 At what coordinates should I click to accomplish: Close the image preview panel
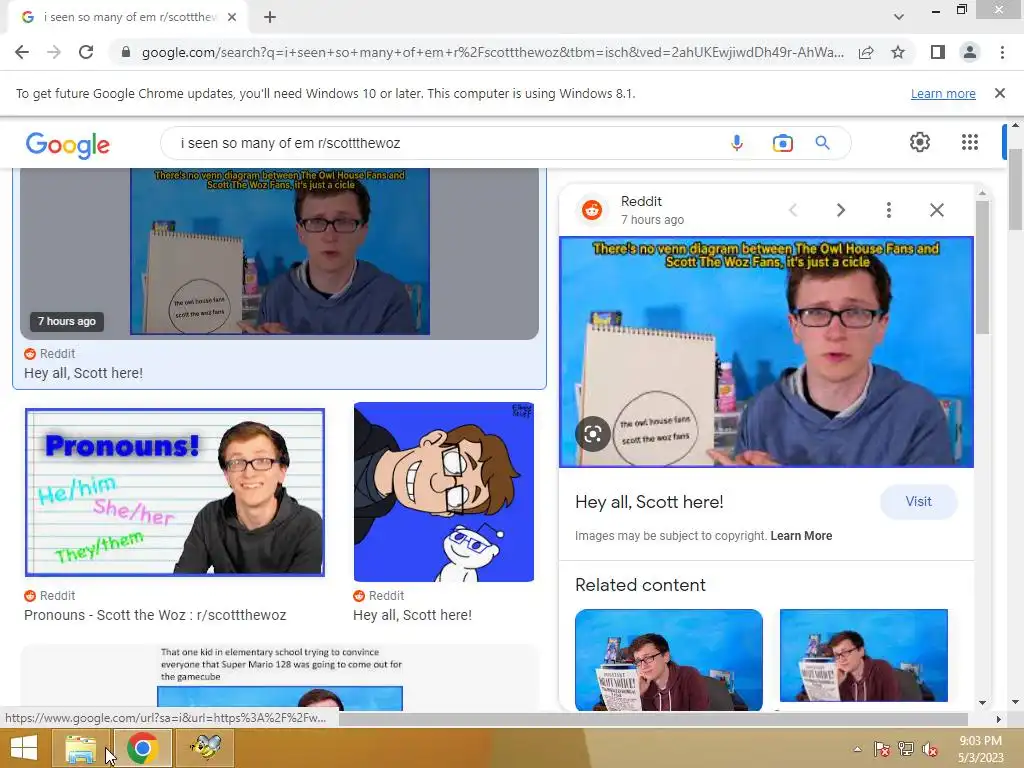936,210
